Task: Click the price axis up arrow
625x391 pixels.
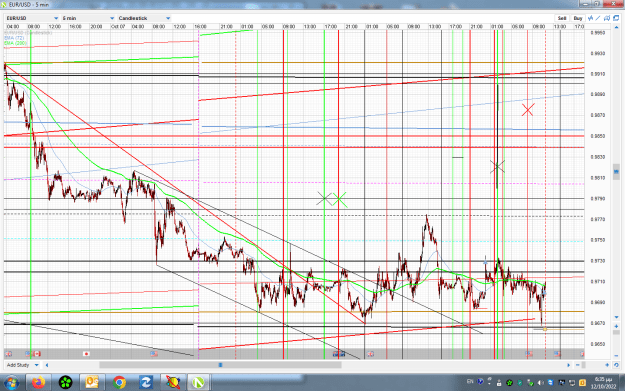Action: (616, 29)
